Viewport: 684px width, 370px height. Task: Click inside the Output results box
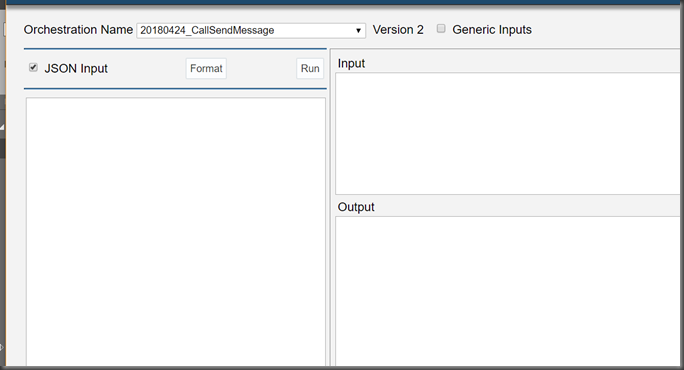(508, 291)
